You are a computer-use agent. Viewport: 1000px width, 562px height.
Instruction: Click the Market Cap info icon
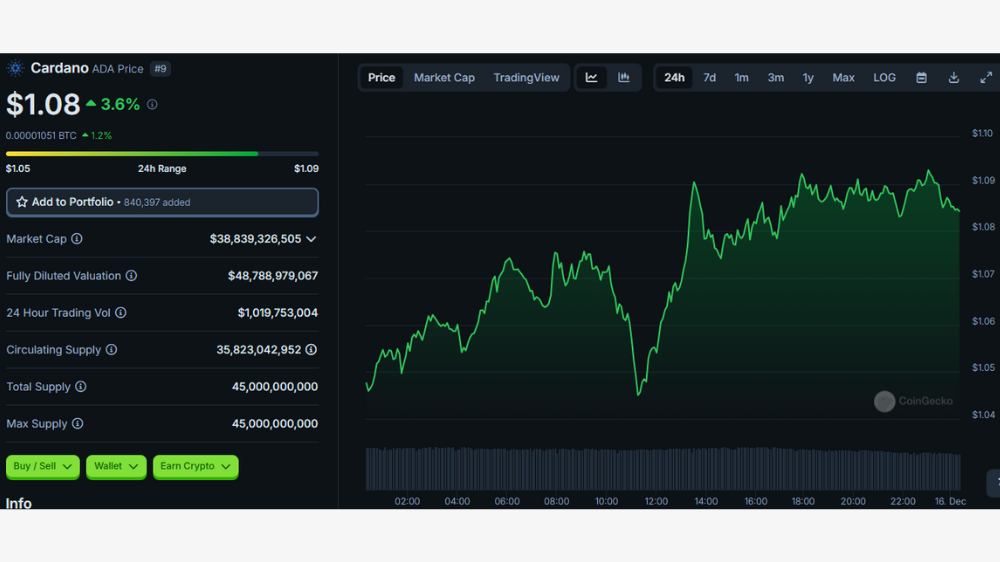pyautogui.click(x=77, y=239)
